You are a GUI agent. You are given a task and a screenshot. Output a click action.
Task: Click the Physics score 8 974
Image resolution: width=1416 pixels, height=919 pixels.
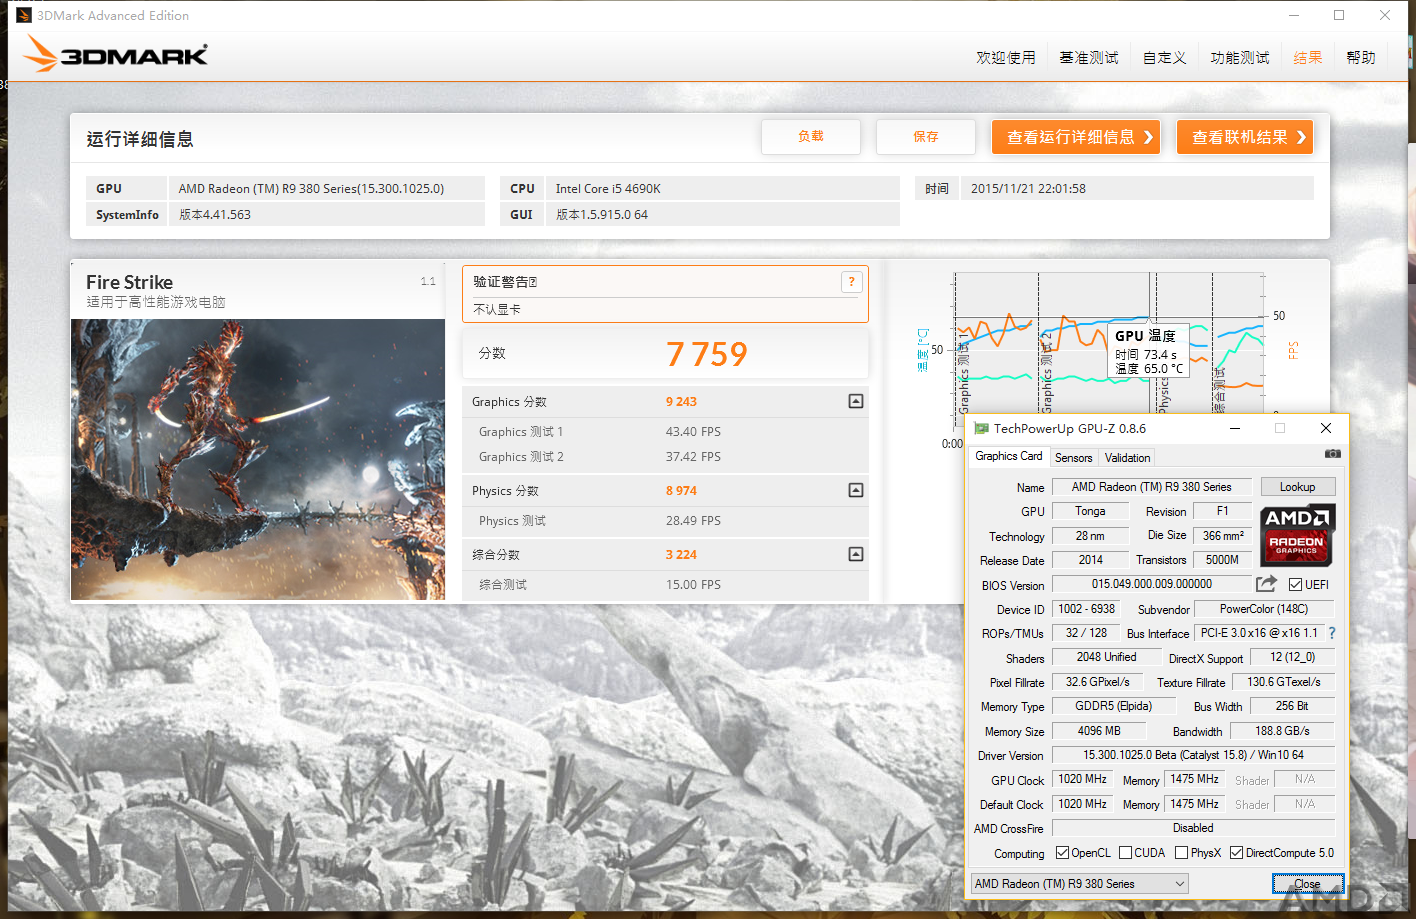[x=681, y=490]
